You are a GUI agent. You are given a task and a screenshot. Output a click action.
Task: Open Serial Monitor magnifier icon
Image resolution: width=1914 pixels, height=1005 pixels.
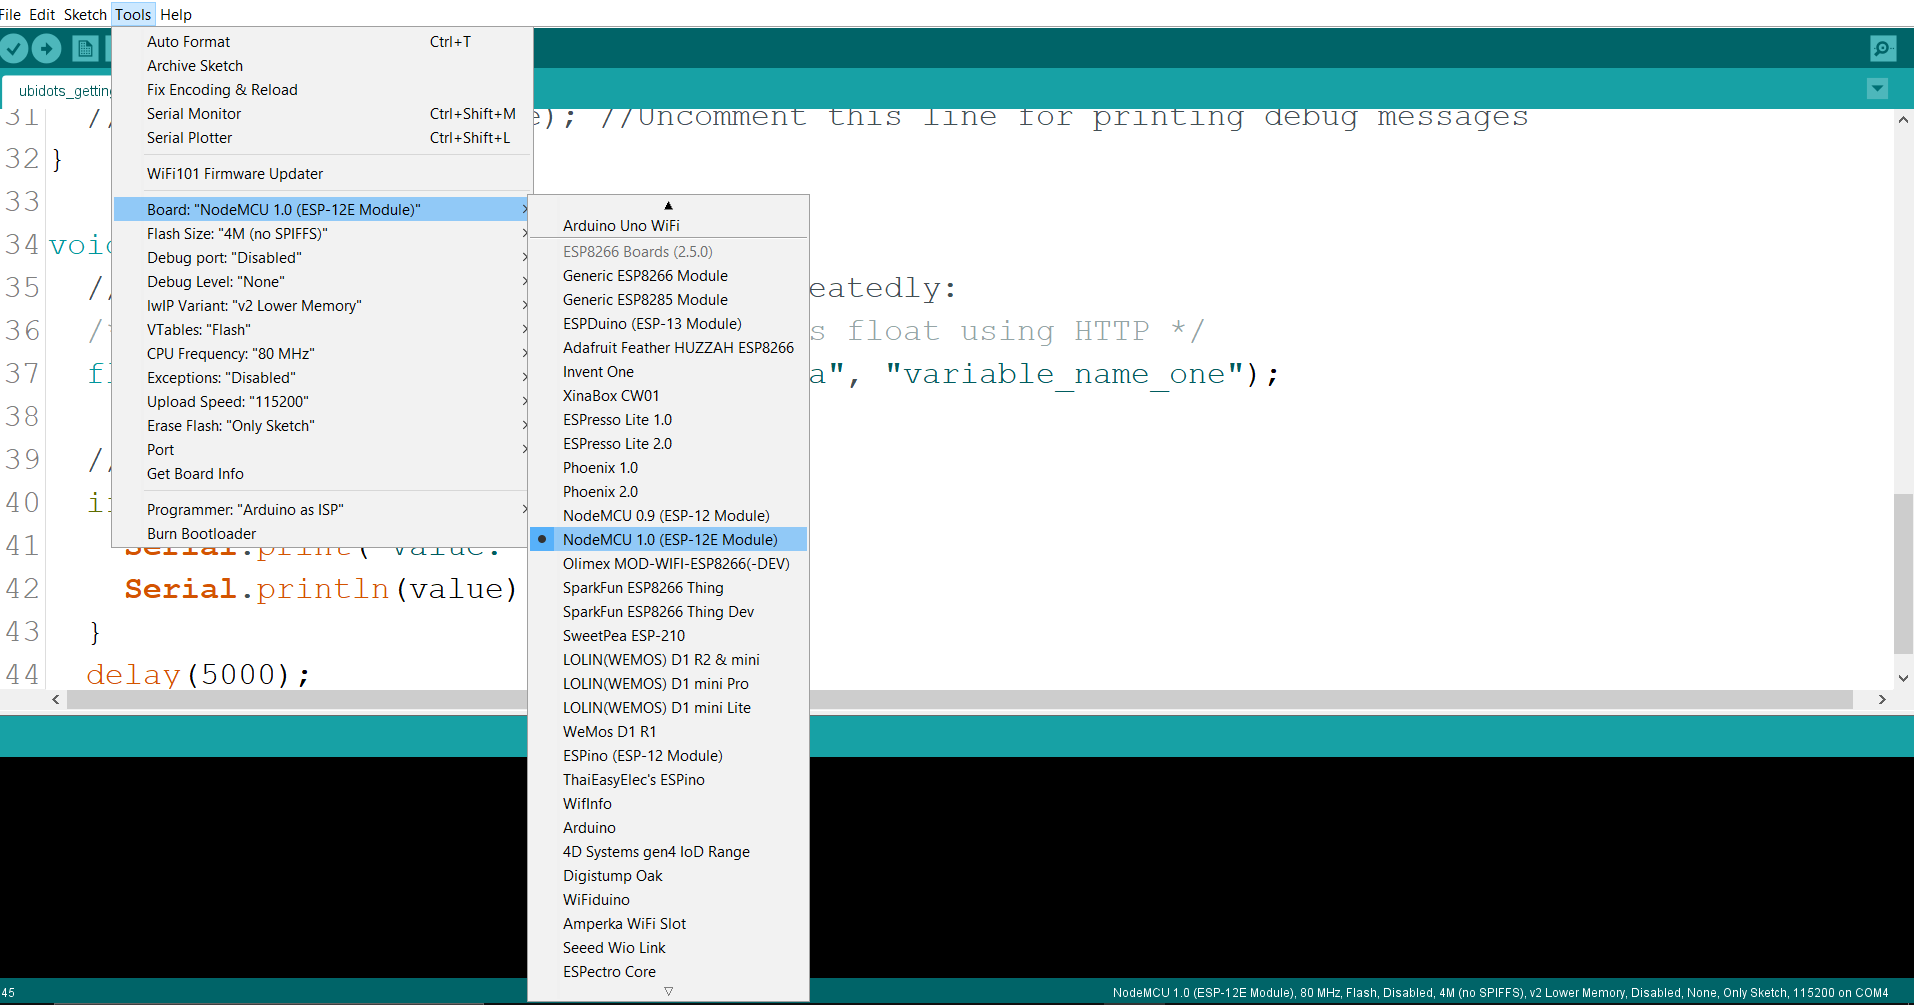1883,48
